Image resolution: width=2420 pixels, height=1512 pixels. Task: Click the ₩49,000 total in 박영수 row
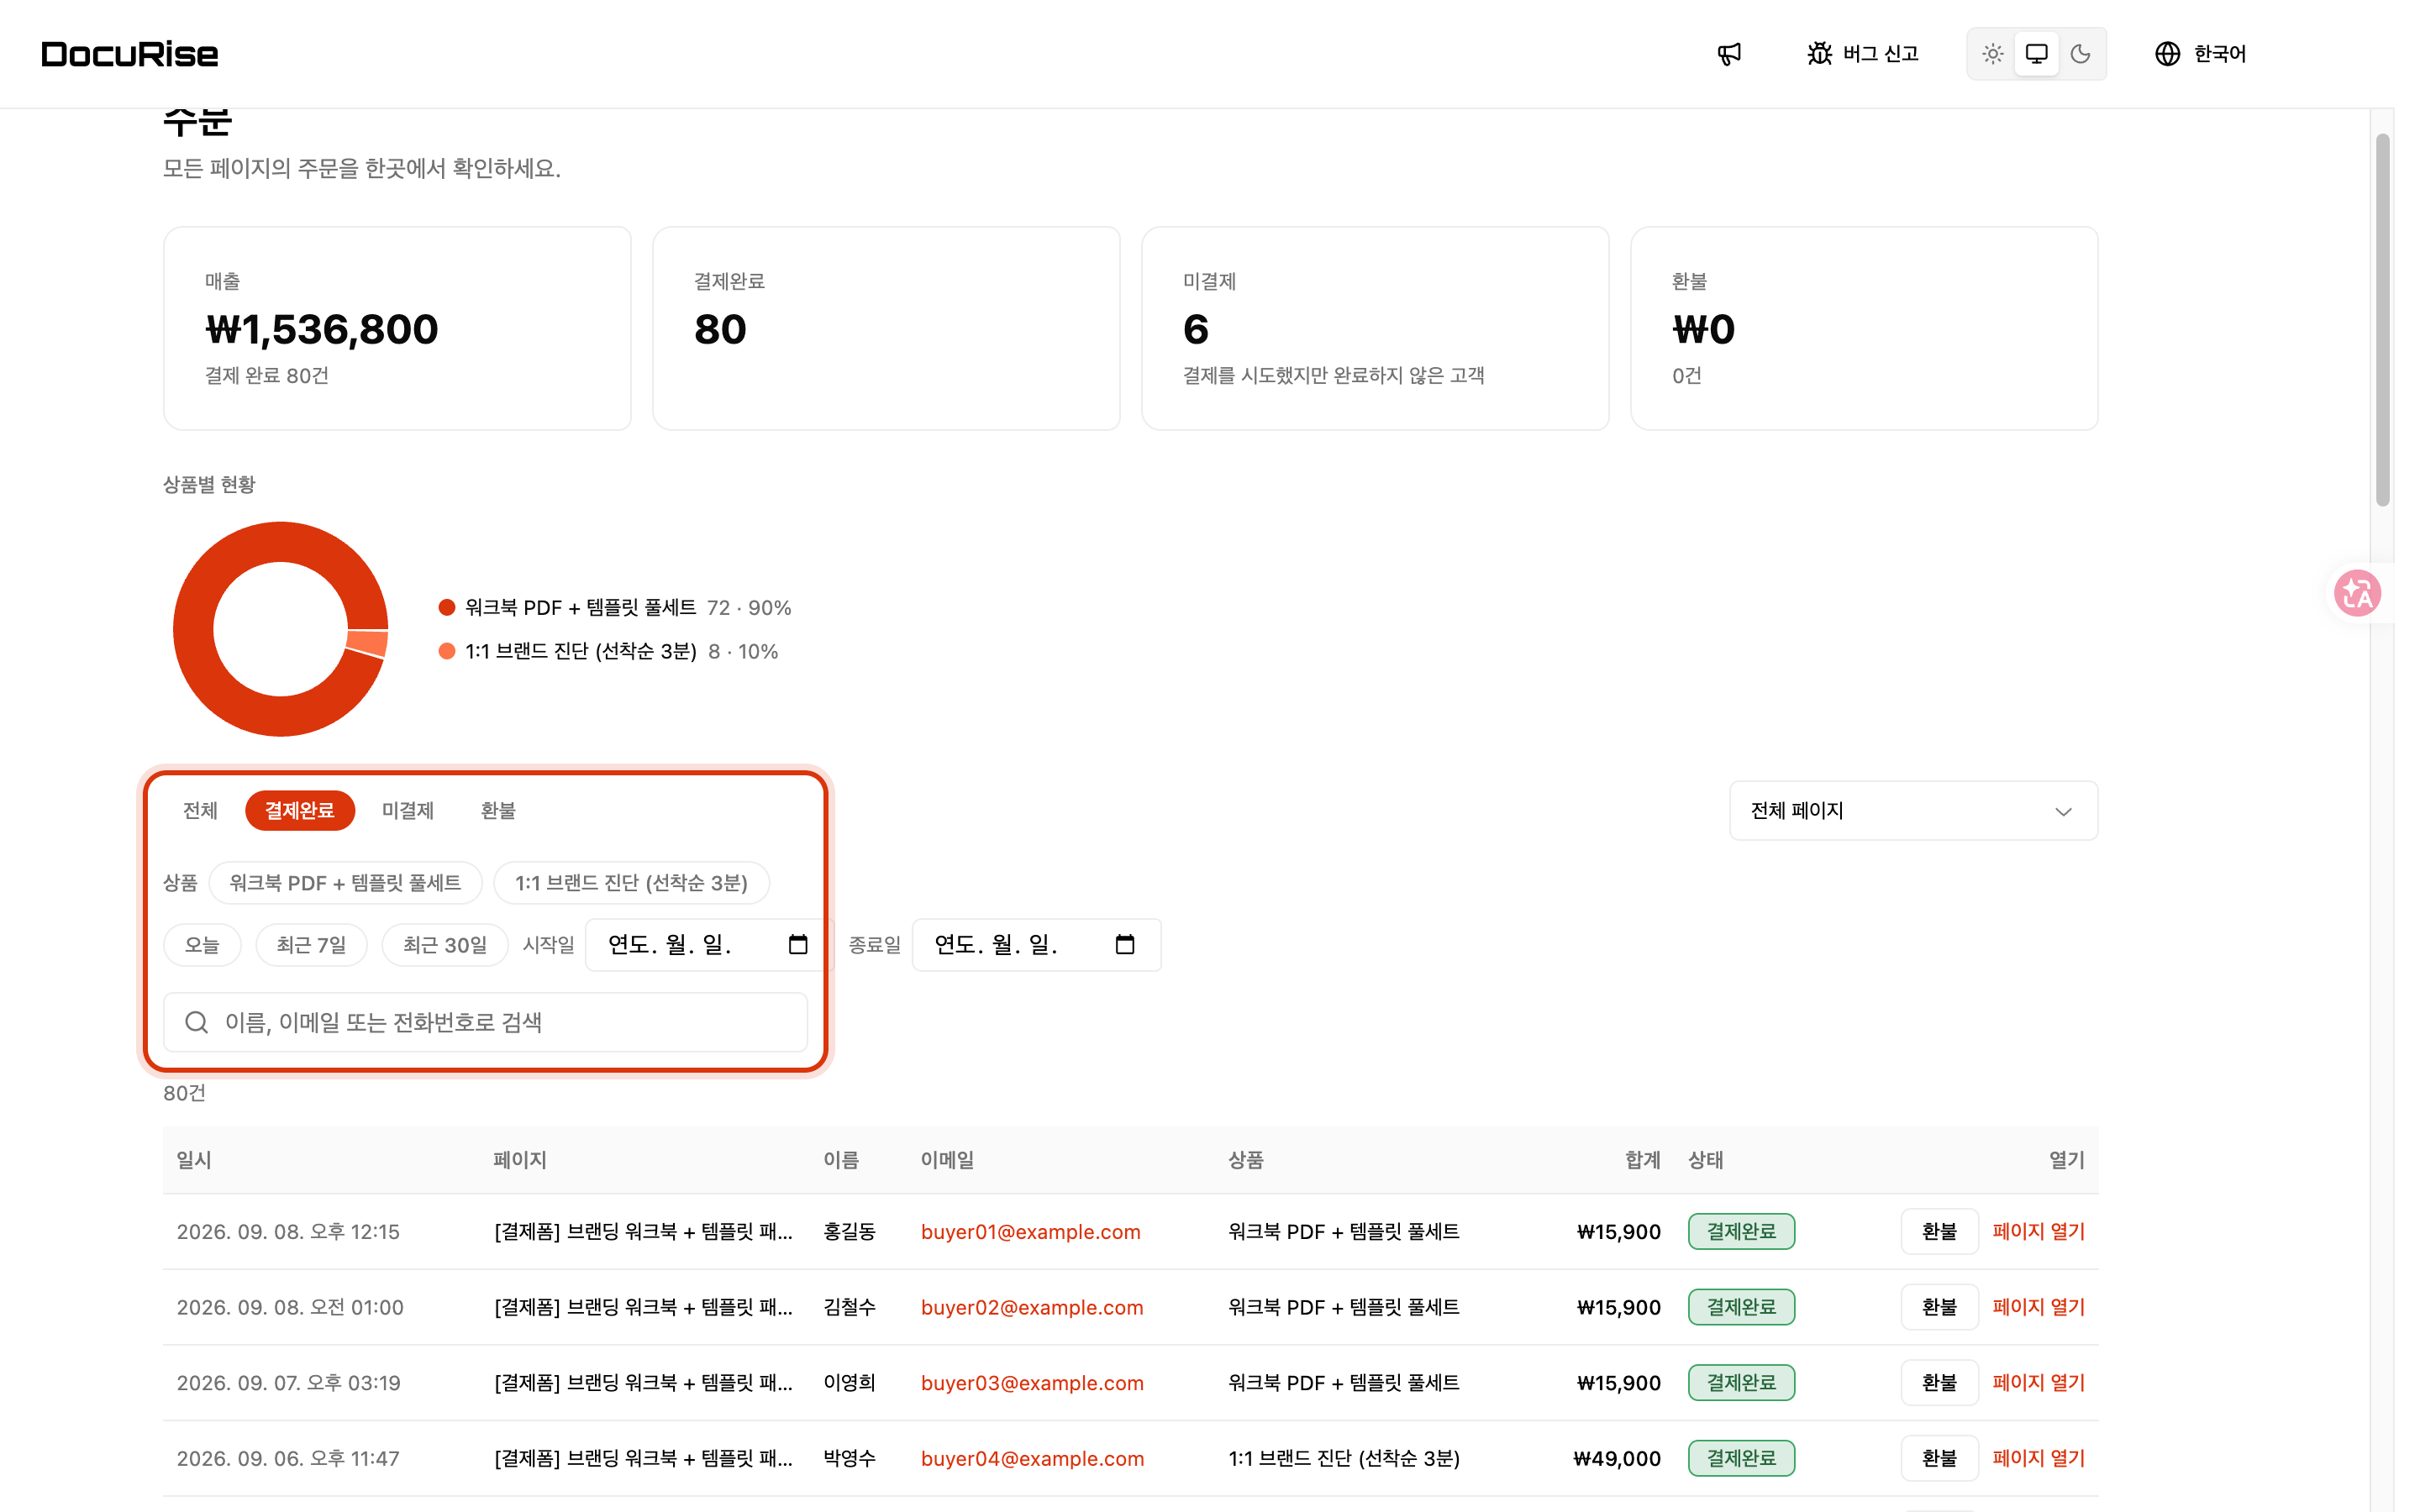click(1617, 1458)
